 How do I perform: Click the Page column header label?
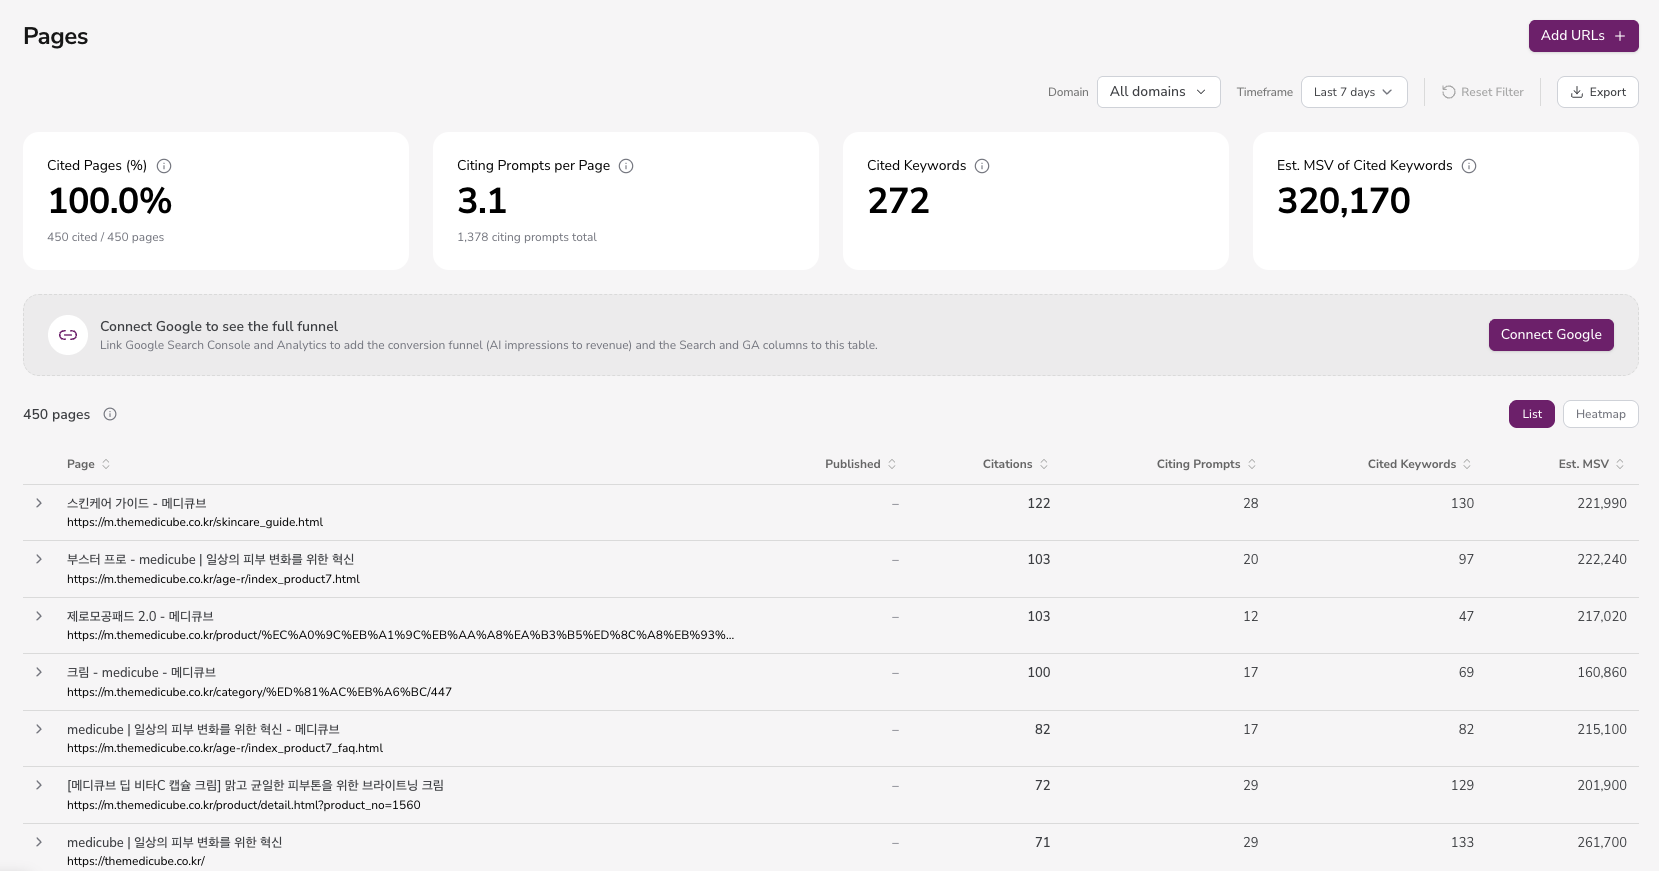[81, 464]
